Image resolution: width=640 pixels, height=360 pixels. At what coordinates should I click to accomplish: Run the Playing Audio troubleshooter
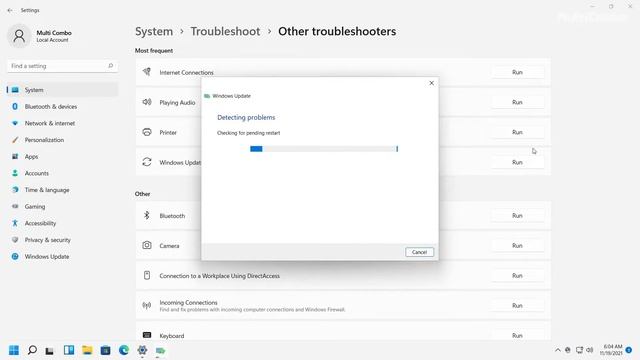pos(517,102)
